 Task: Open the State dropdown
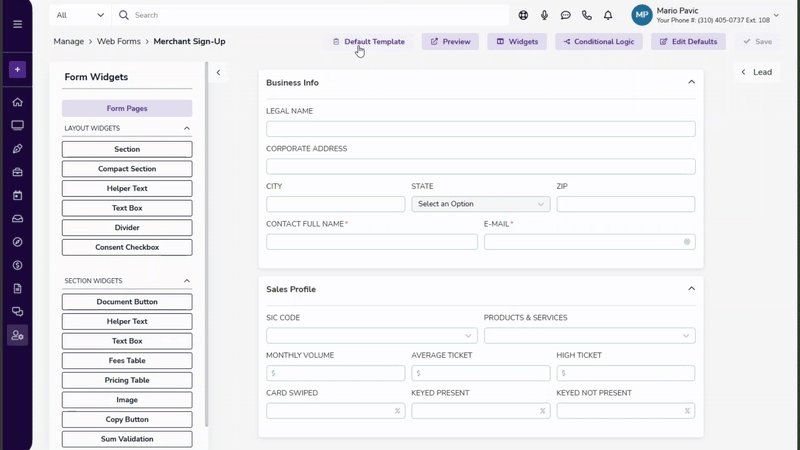[x=480, y=204]
